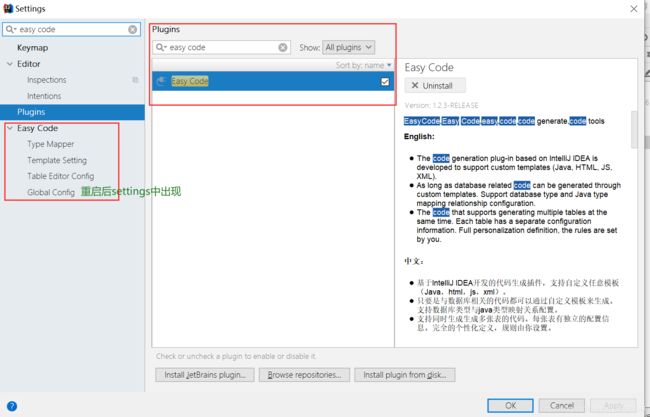The width and height of the screenshot is (650, 417).
Task: Select Easy Code row in plugin list
Action: 273,81
